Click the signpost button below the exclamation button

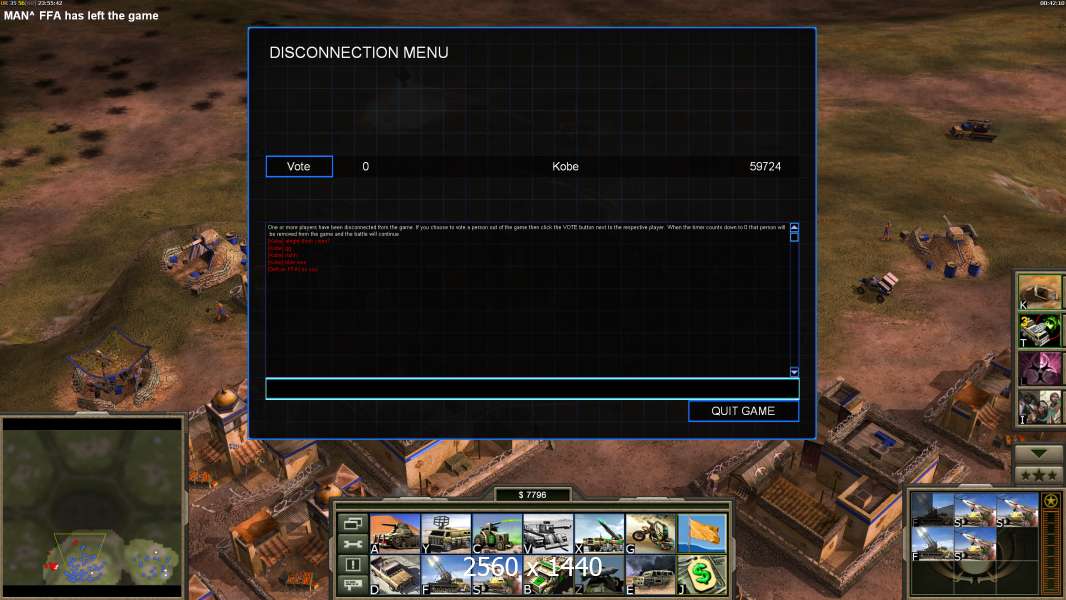point(353,584)
